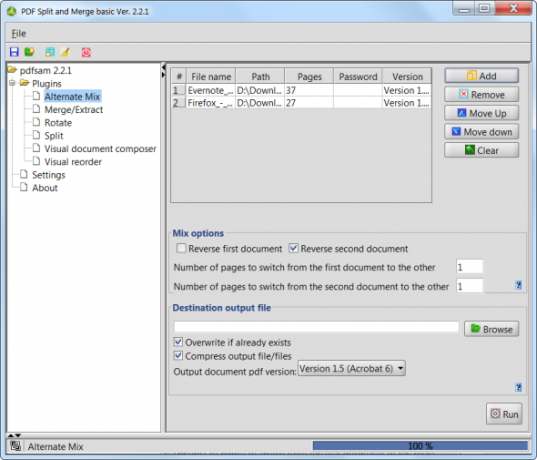This screenshot has width=537, height=460.
Task: Open the Output document pdf version dropdown
Action: pyautogui.click(x=352, y=369)
